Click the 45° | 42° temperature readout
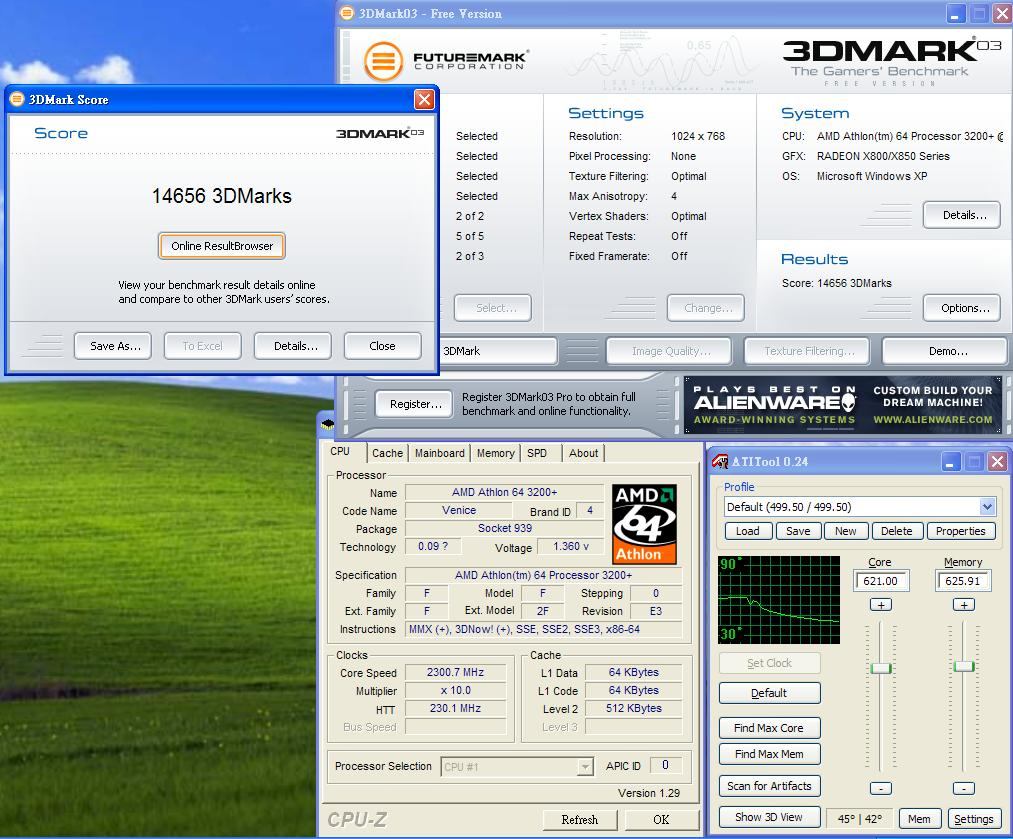Screen dimensions: 1013x839 click(860, 818)
